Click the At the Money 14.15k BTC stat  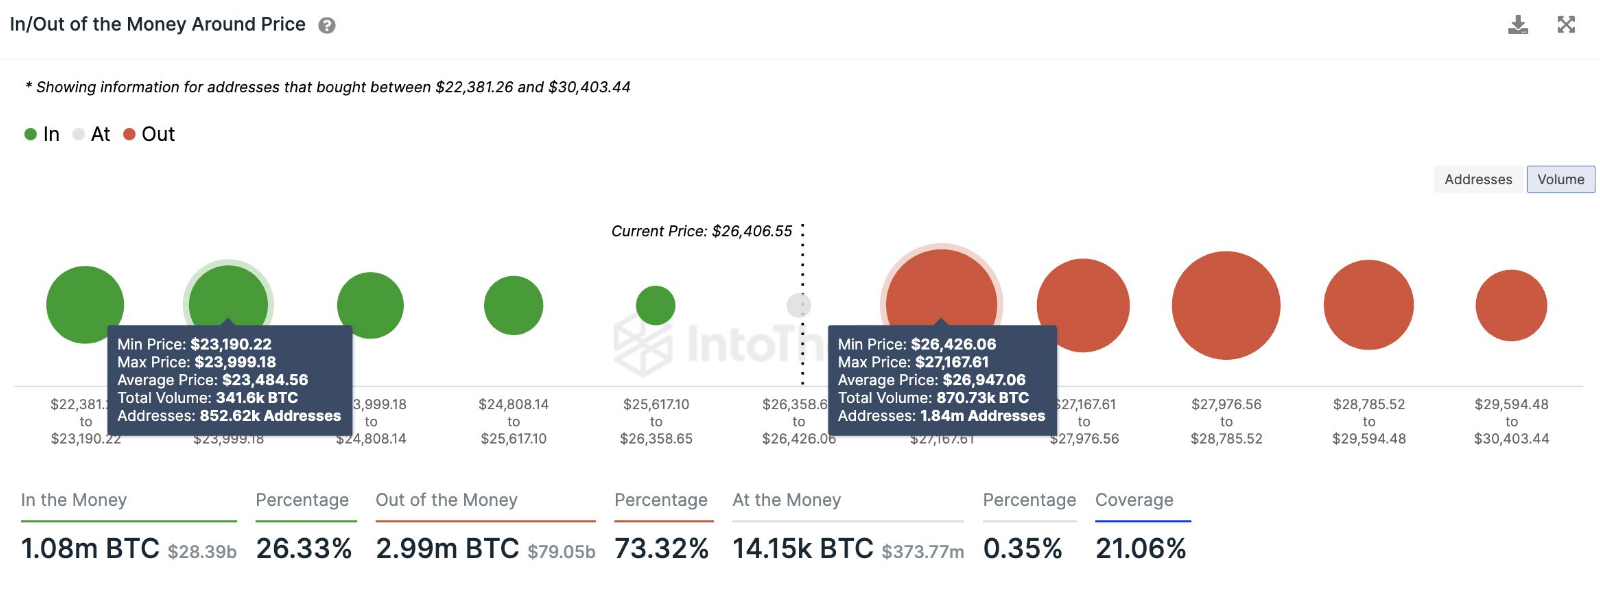[800, 548]
